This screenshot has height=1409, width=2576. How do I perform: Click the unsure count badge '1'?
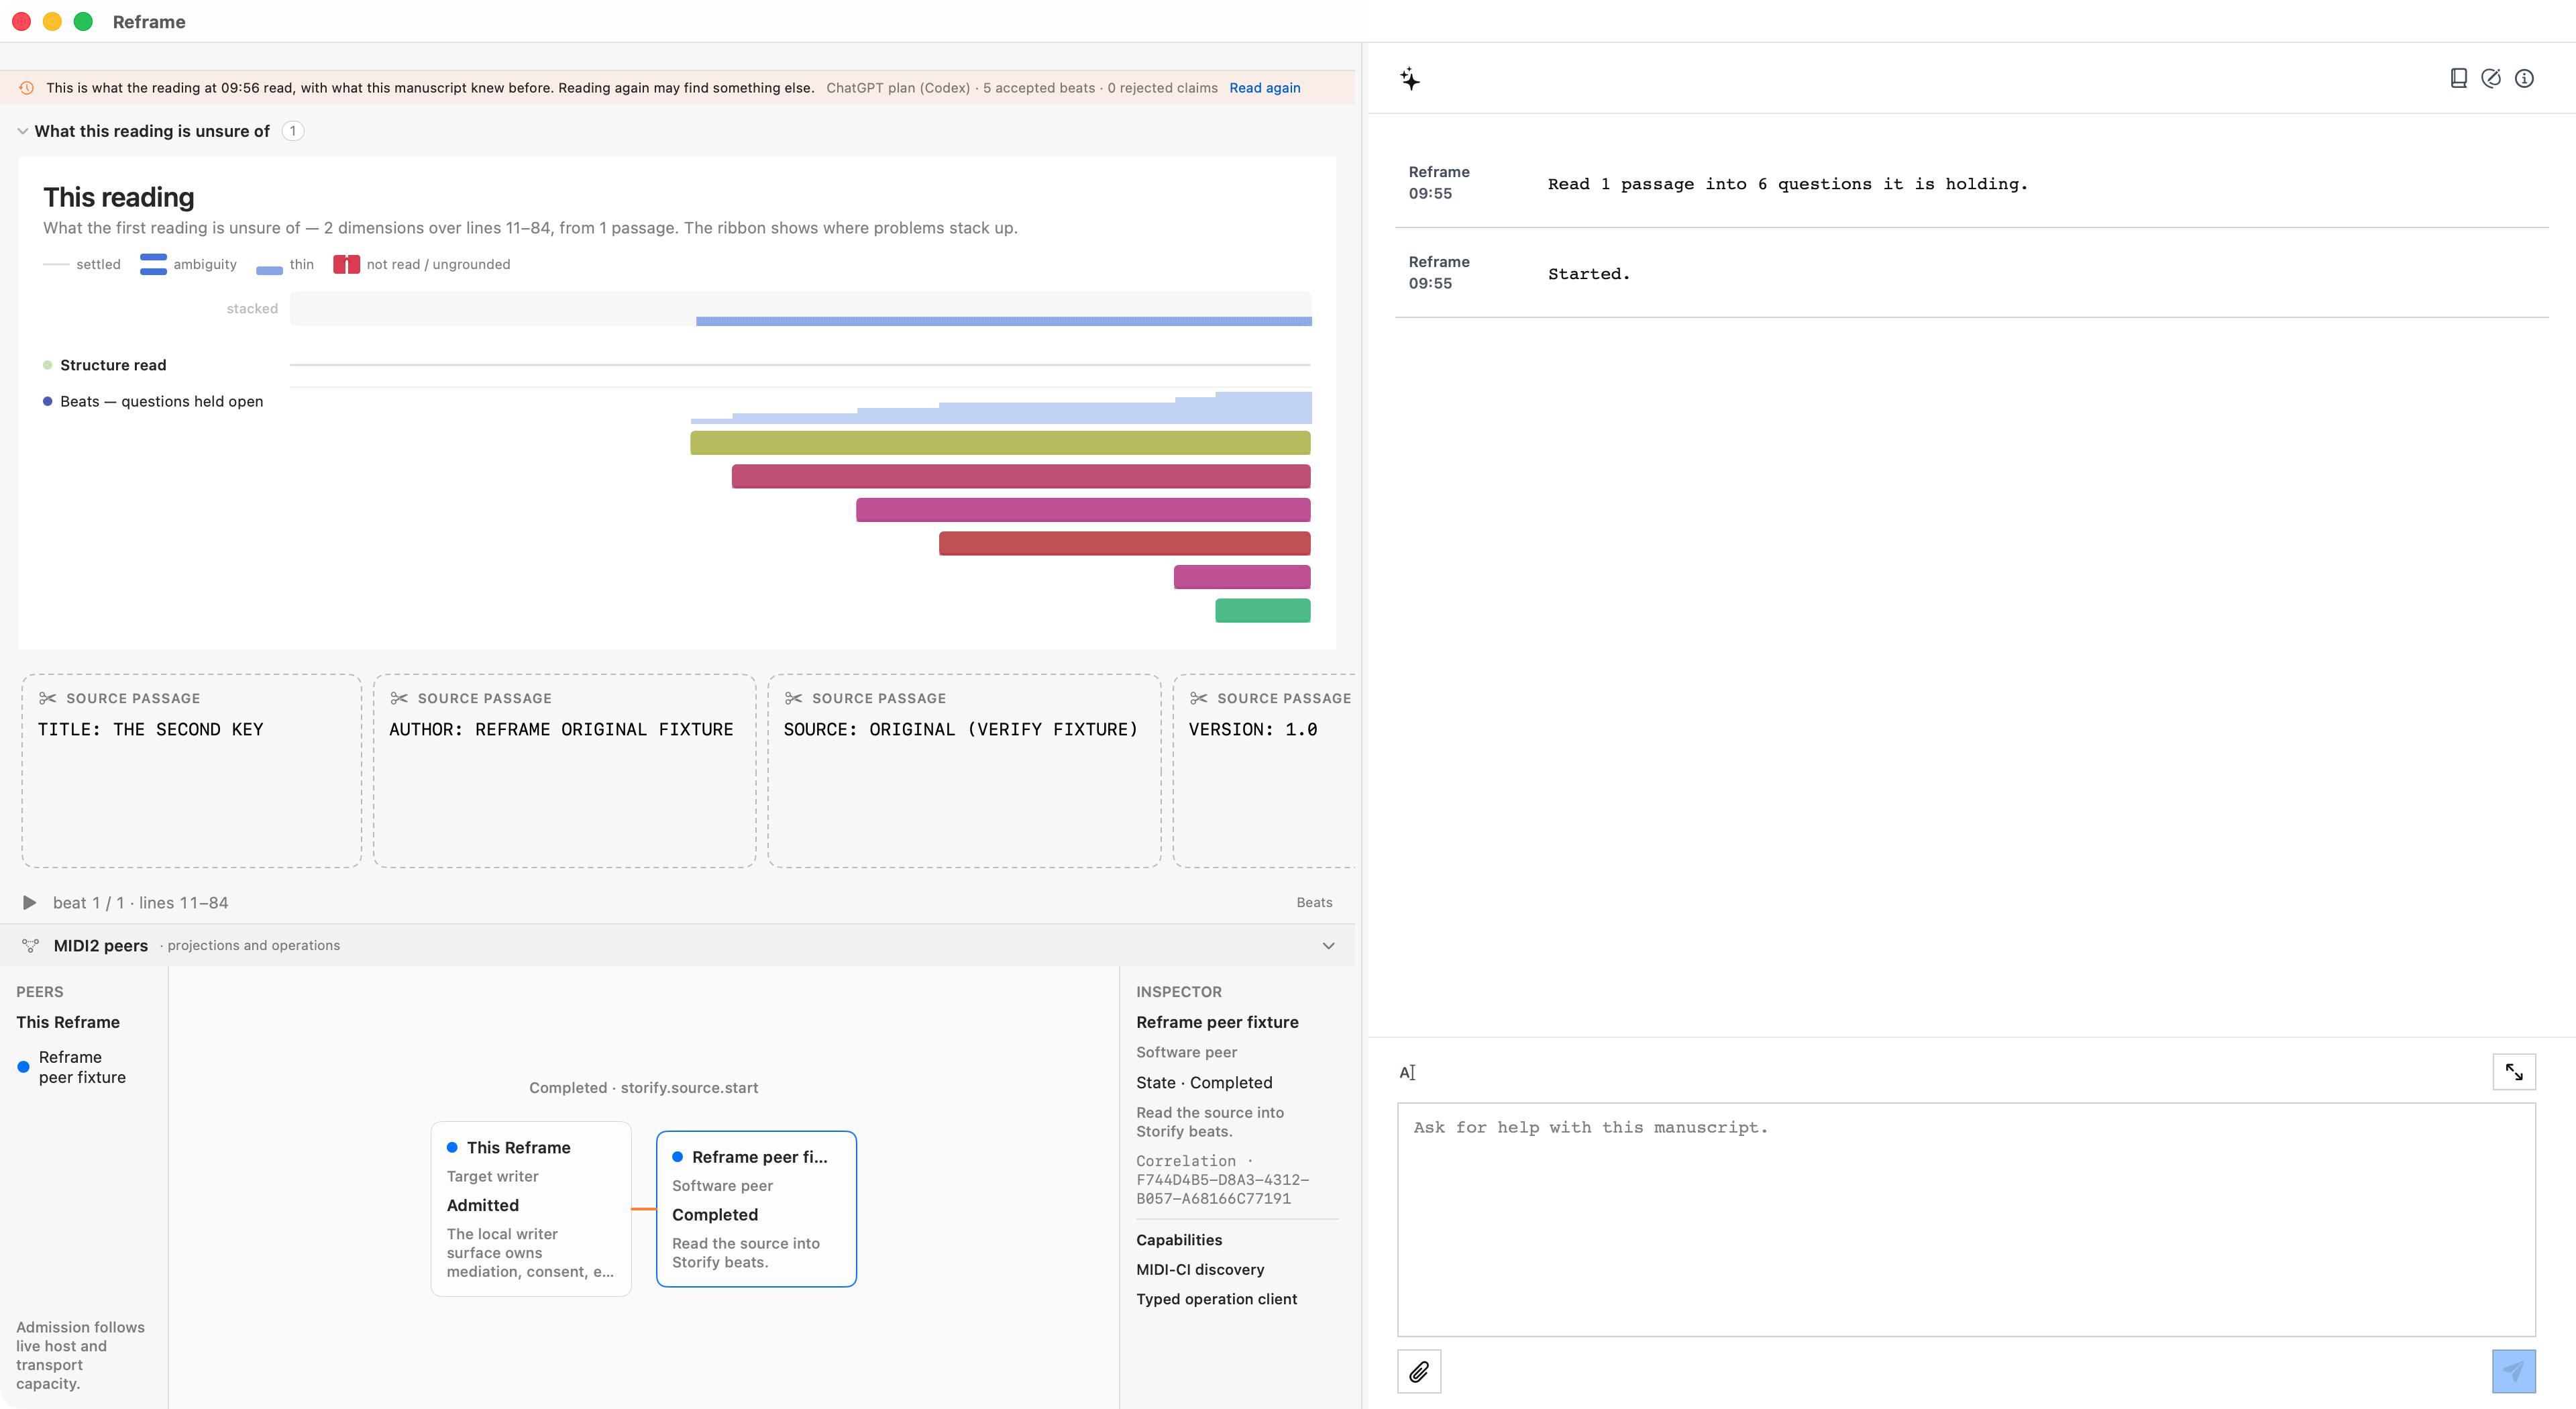[293, 131]
